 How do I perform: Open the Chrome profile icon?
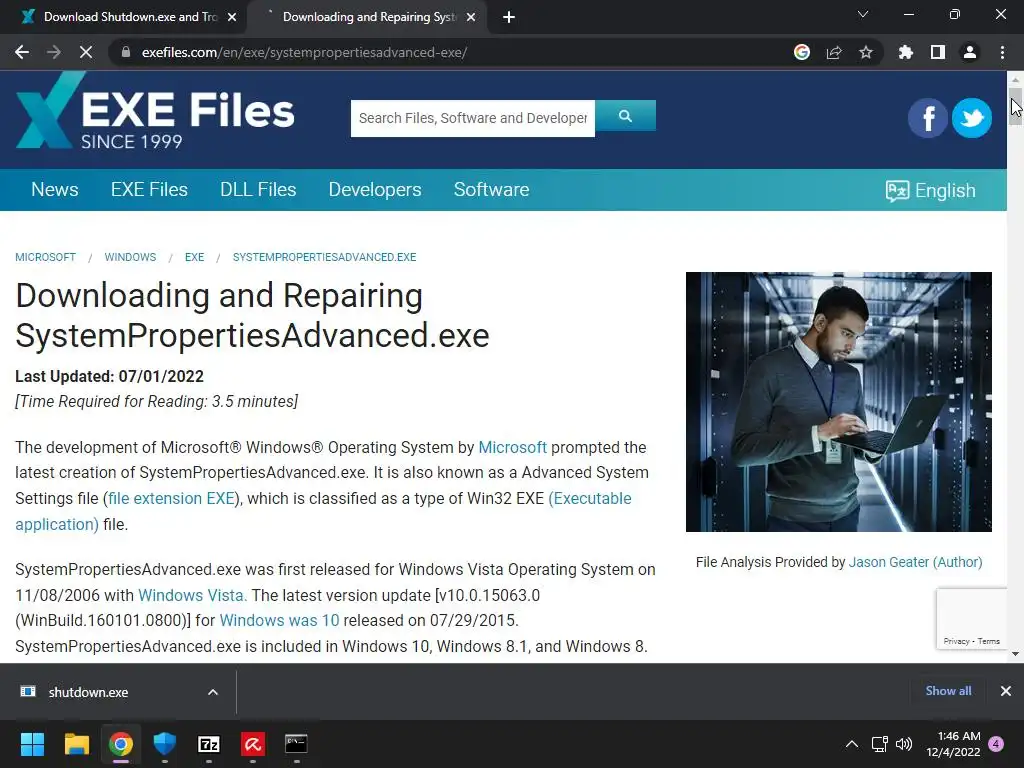click(x=970, y=52)
